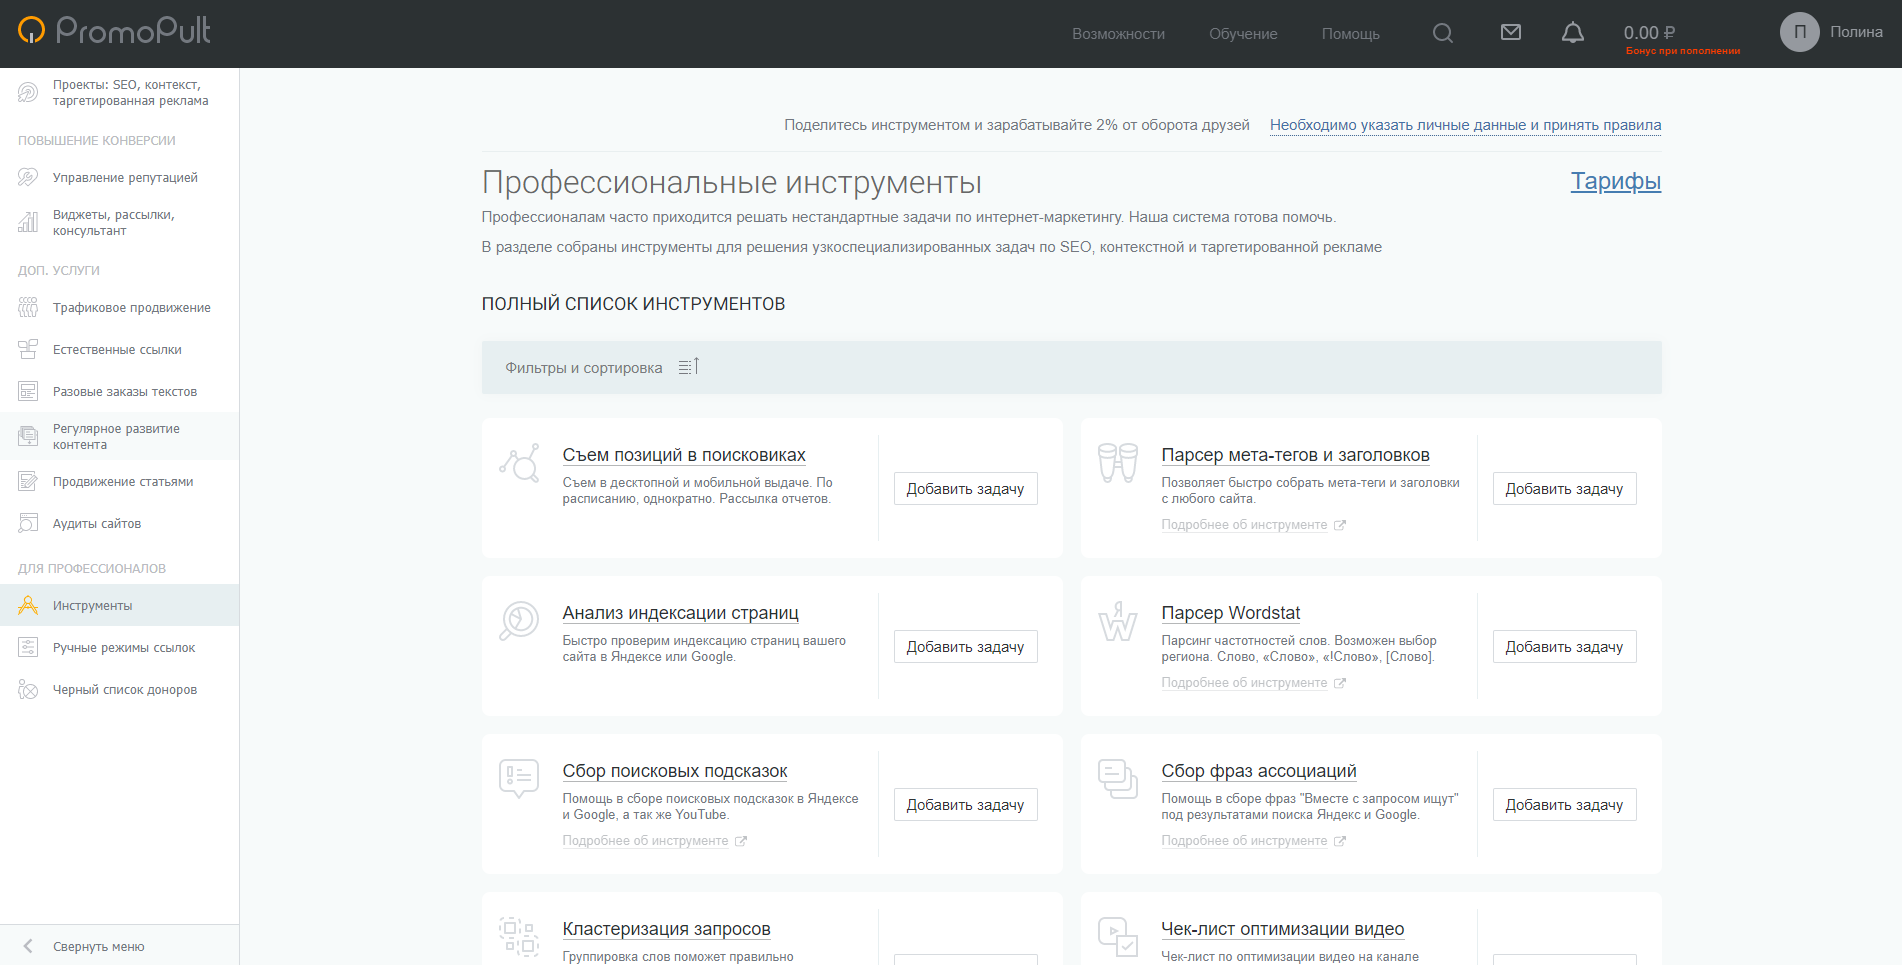Open the Возможности header menu

tap(1118, 34)
